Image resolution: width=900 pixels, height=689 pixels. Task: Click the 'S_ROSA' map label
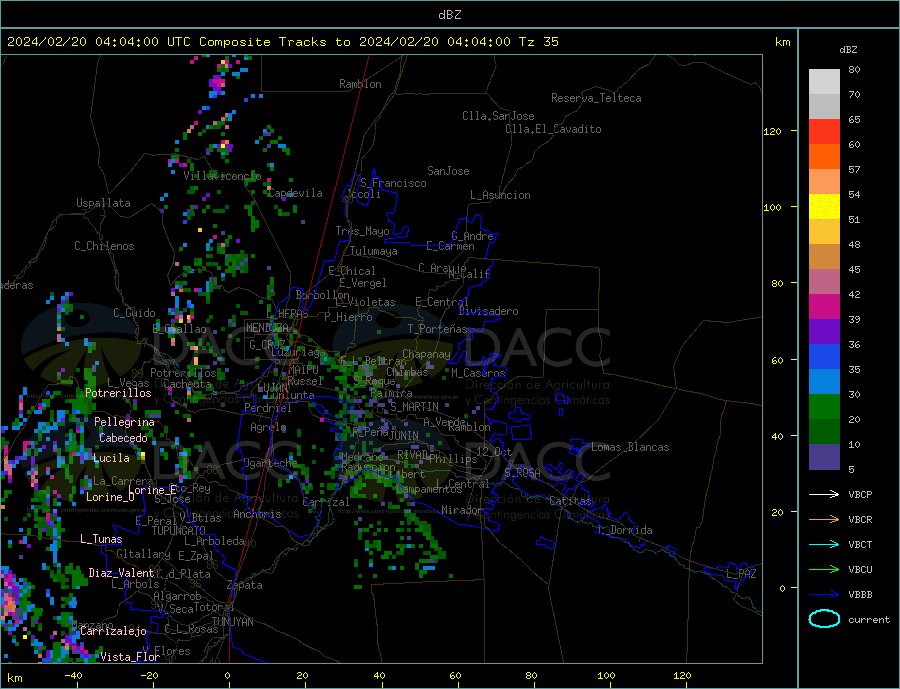tap(522, 473)
